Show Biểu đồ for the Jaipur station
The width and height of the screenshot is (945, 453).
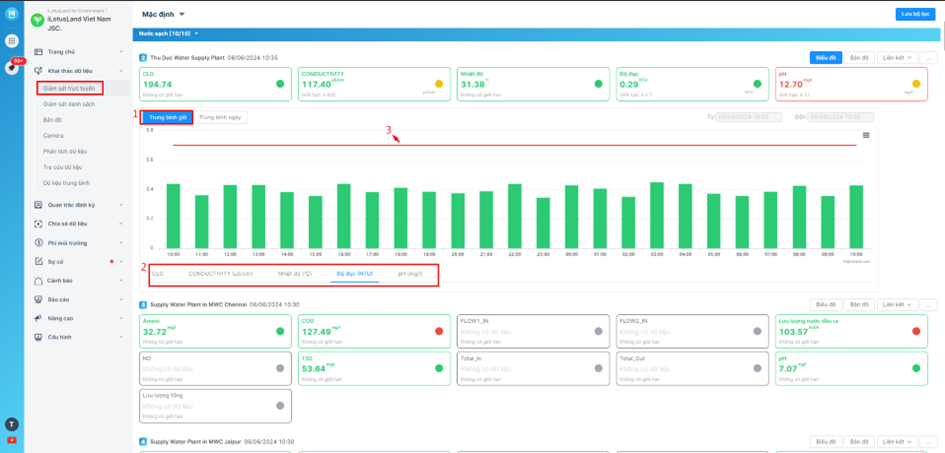point(825,442)
